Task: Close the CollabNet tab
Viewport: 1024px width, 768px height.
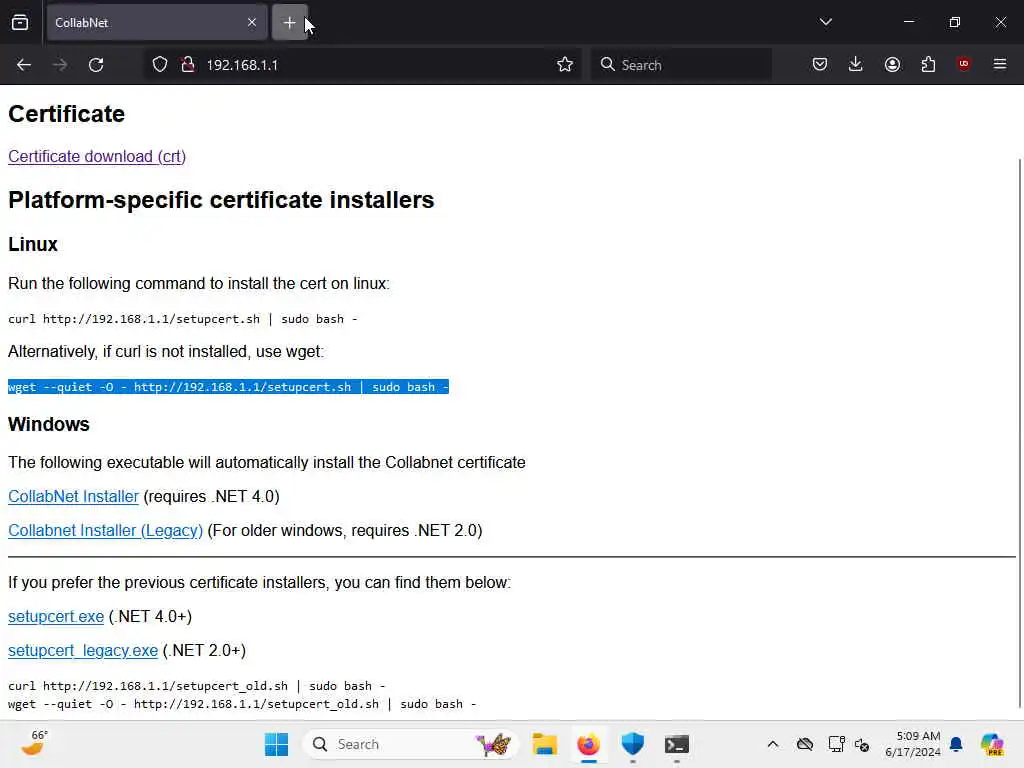Action: [x=251, y=23]
